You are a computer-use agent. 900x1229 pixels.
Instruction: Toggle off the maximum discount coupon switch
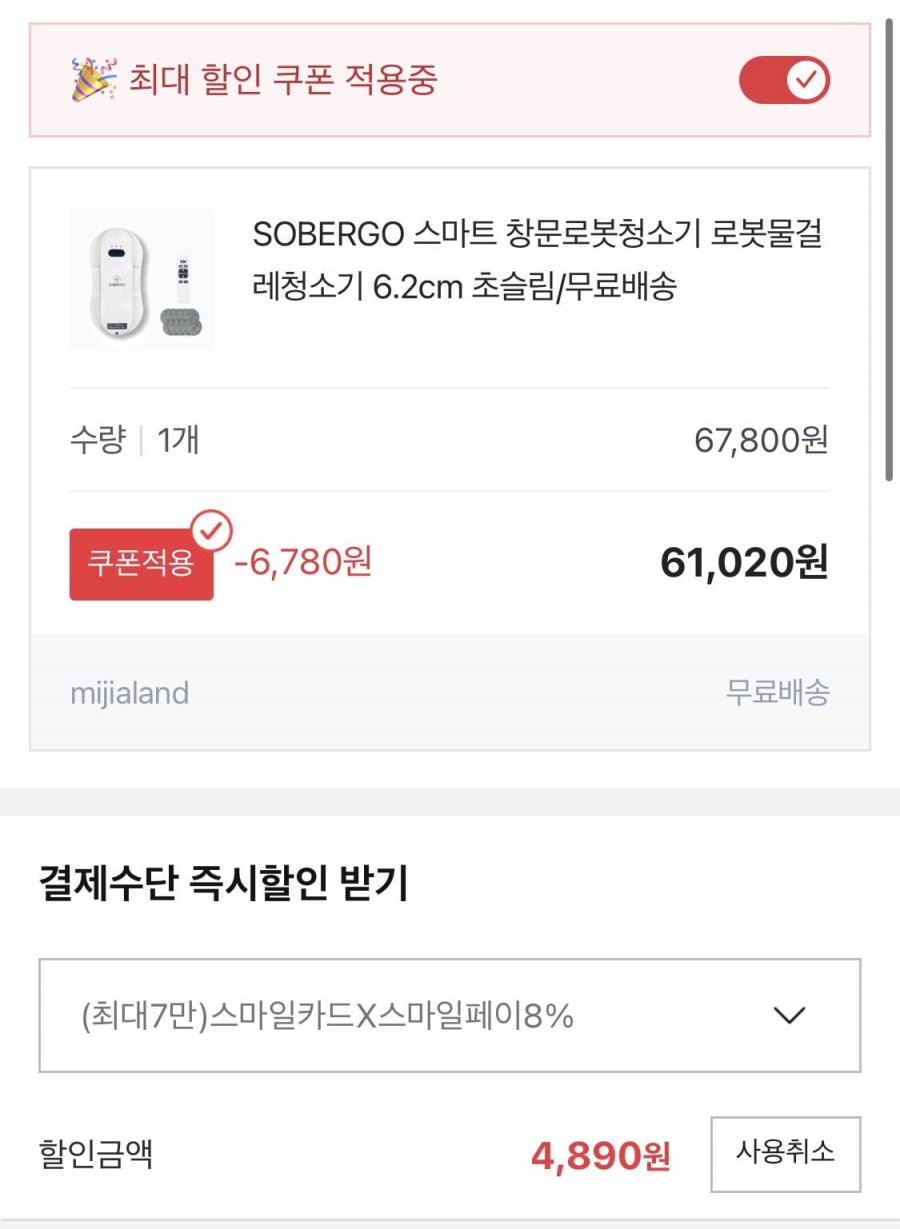[785, 80]
